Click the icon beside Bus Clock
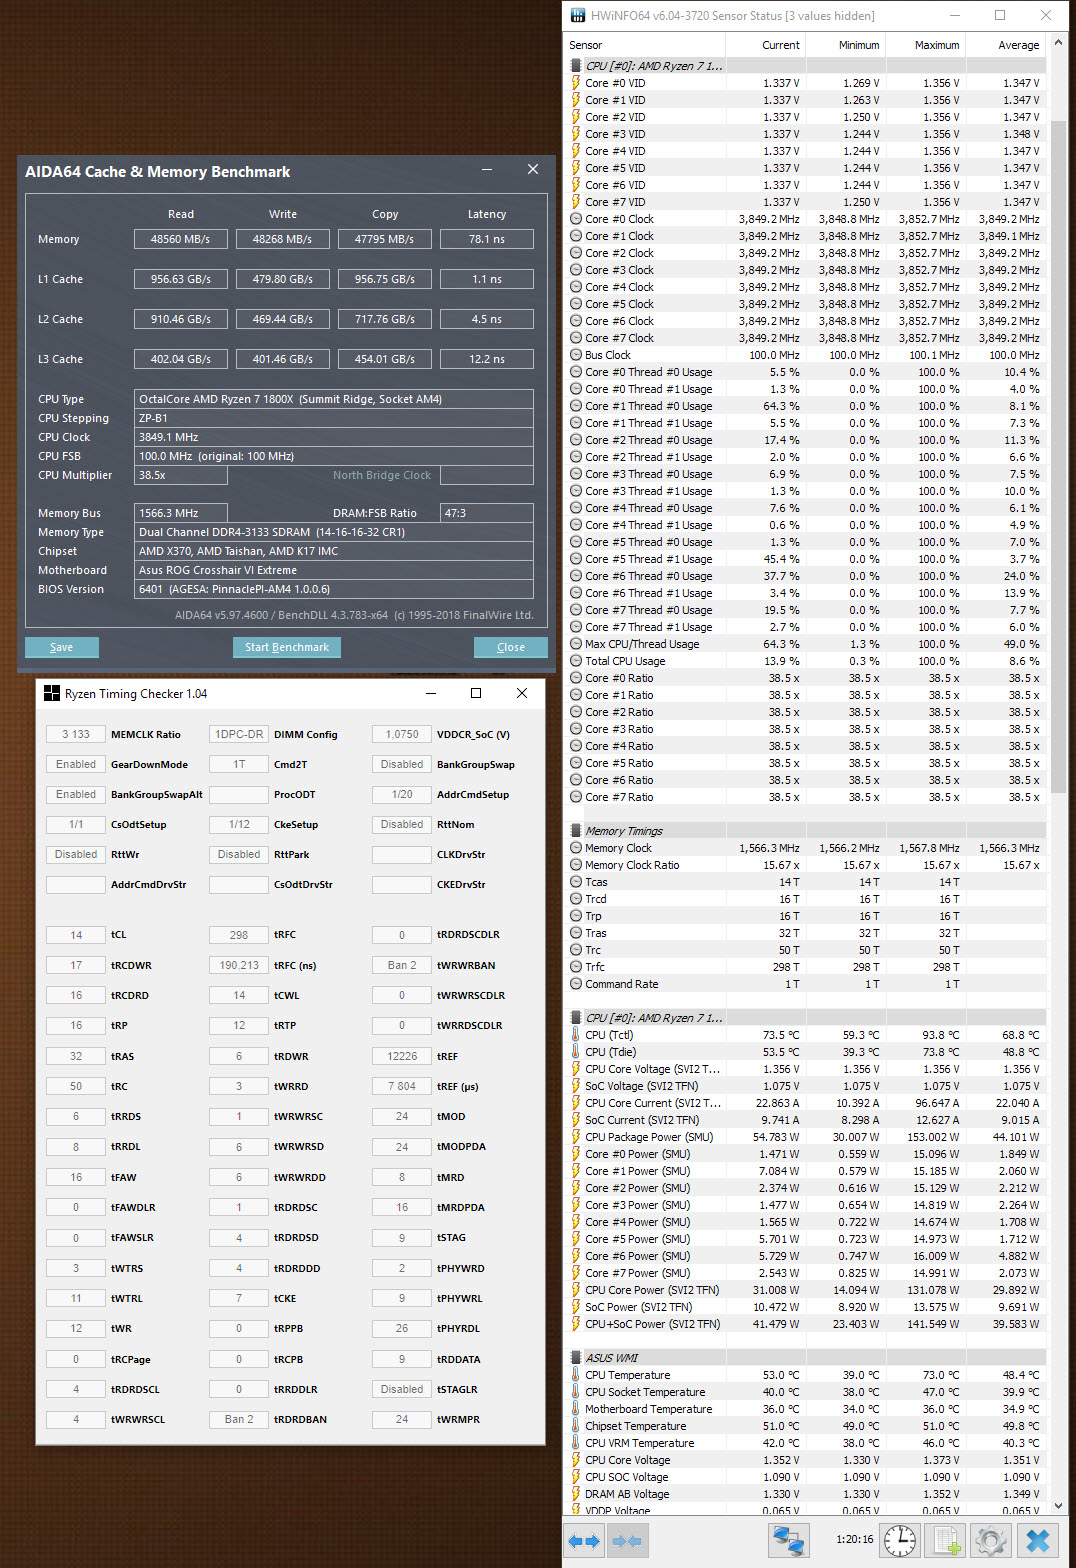The height and width of the screenshot is (1568, 1076). pyautogui.click(x=576, y=355)
